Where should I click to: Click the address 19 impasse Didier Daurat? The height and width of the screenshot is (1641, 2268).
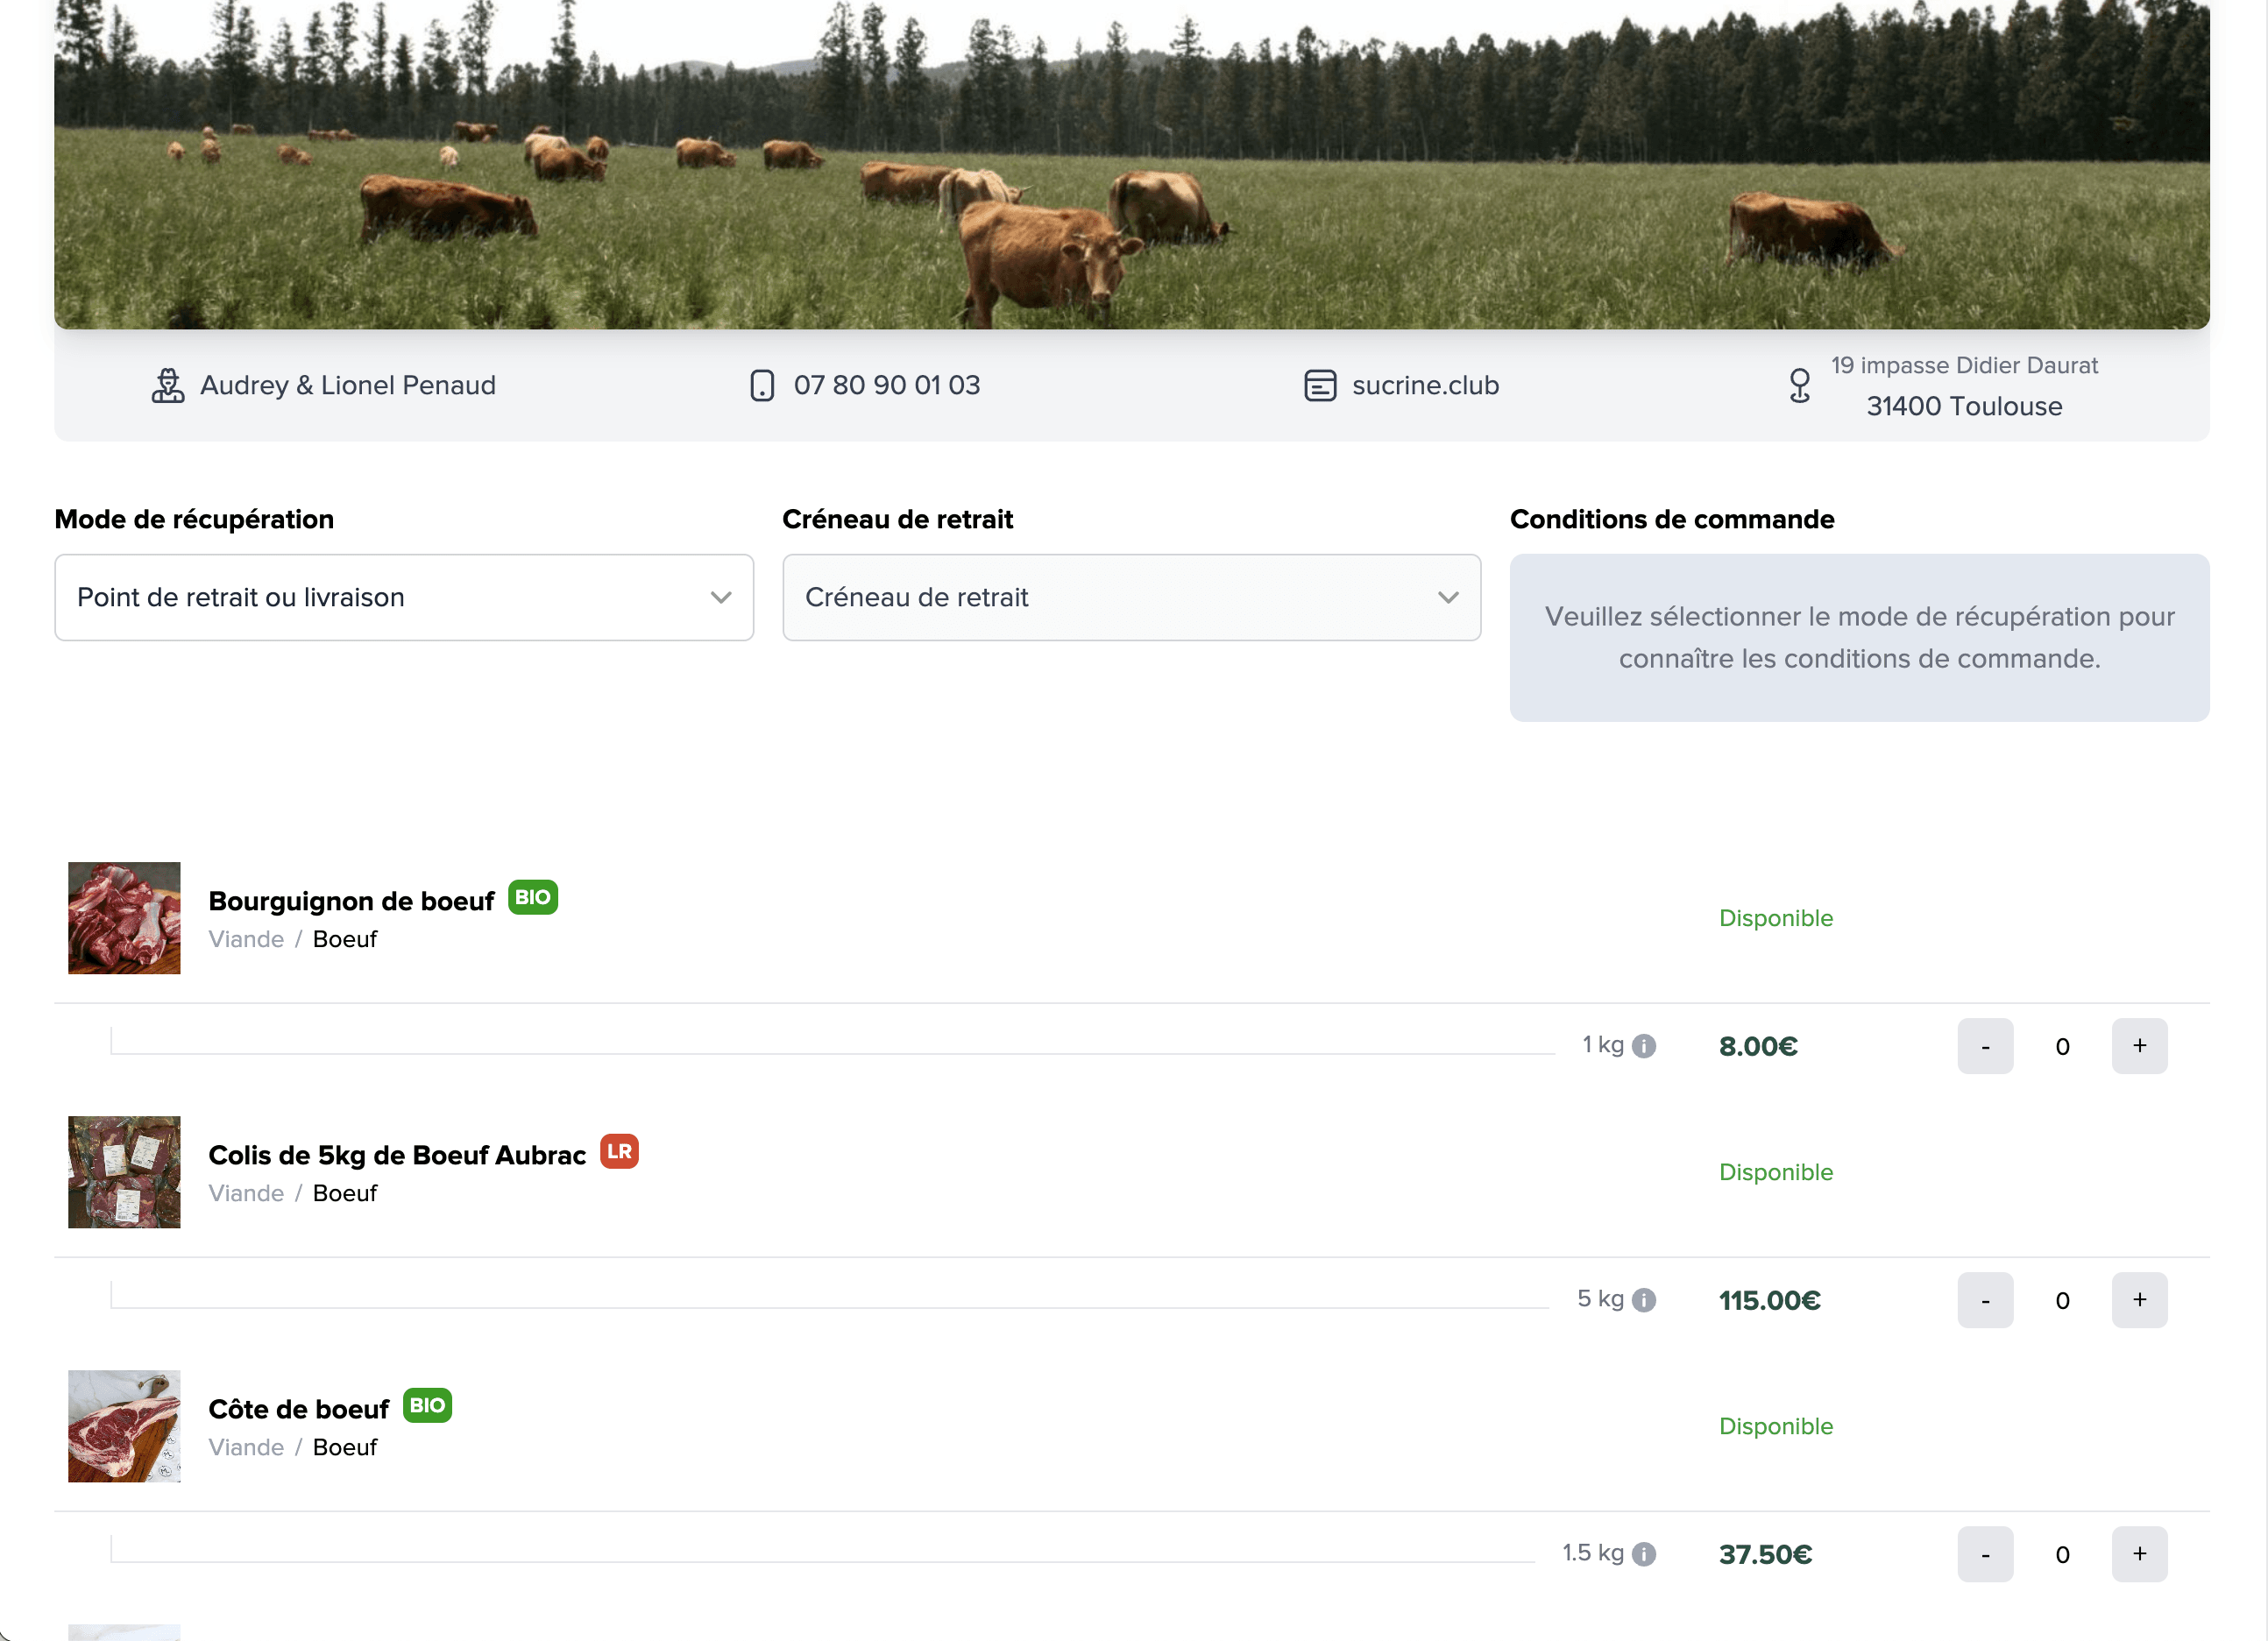1964,365
